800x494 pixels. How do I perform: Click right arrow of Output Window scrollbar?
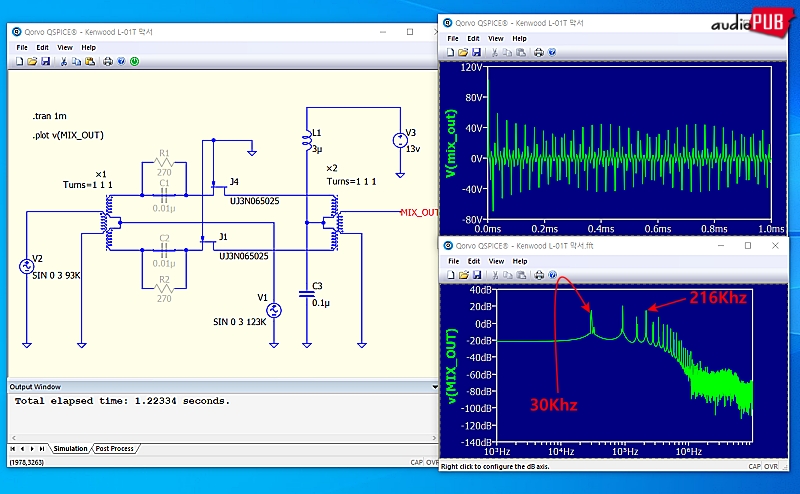point(434,438)
